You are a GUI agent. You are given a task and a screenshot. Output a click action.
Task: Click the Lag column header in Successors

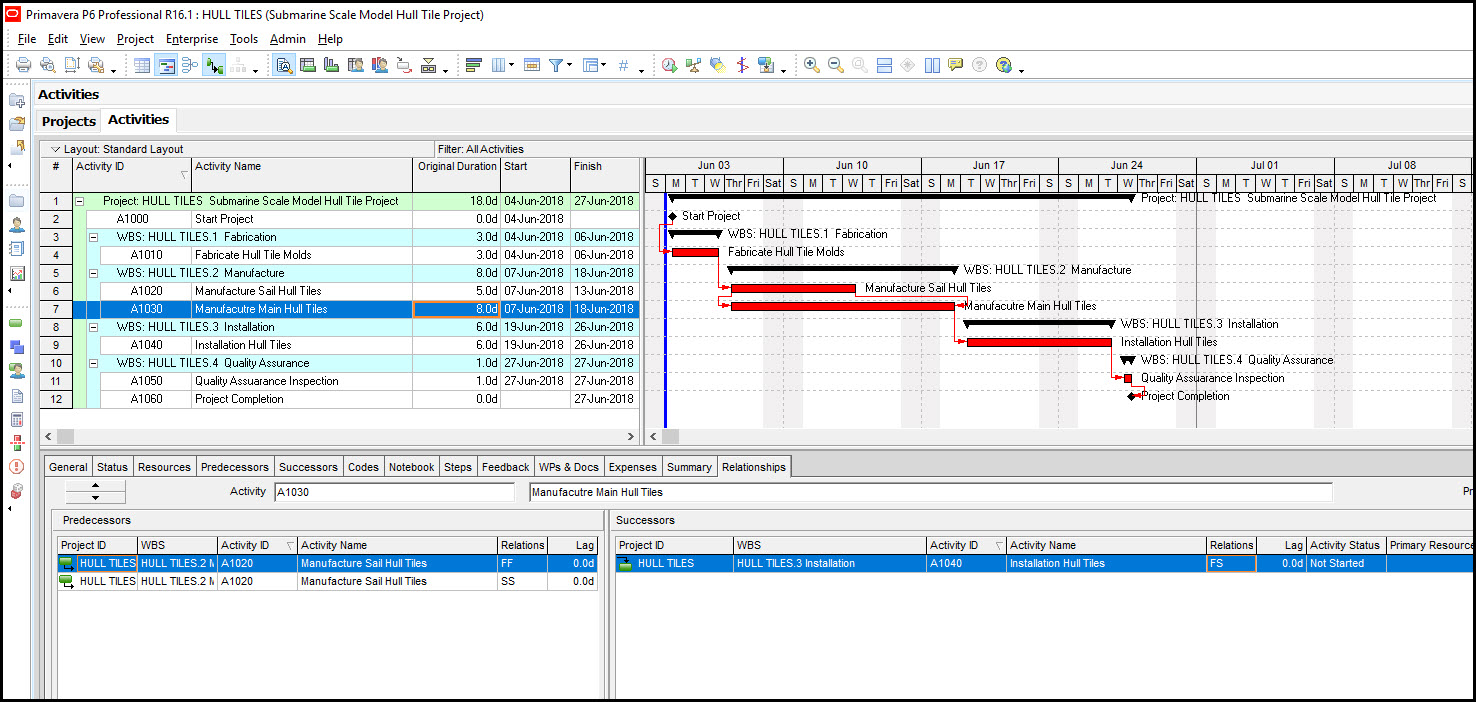[x=1282, y=545]
